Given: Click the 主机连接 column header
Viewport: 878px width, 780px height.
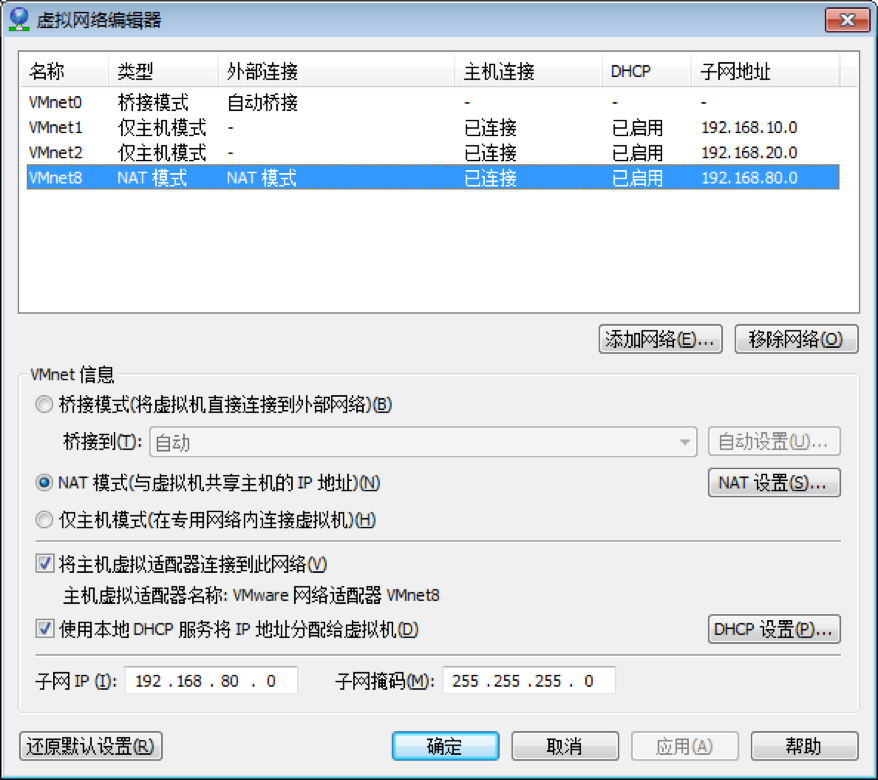Looking at the screenshot, I should coord(528,72).
